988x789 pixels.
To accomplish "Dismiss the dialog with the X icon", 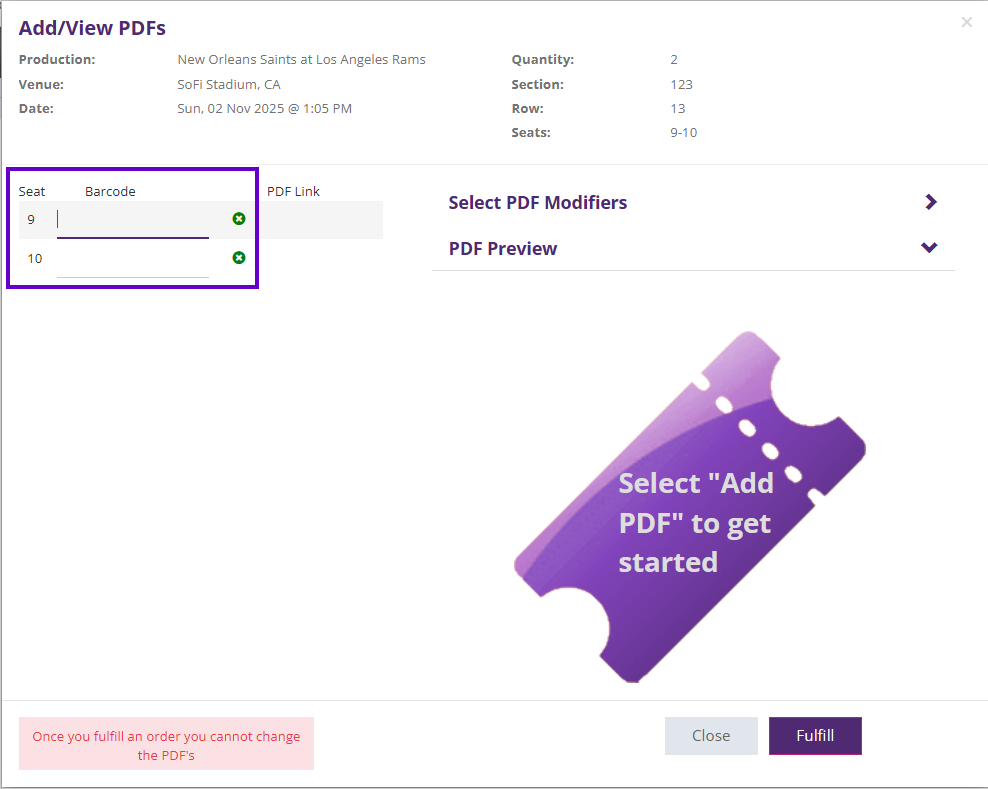I will pos(966,21).
